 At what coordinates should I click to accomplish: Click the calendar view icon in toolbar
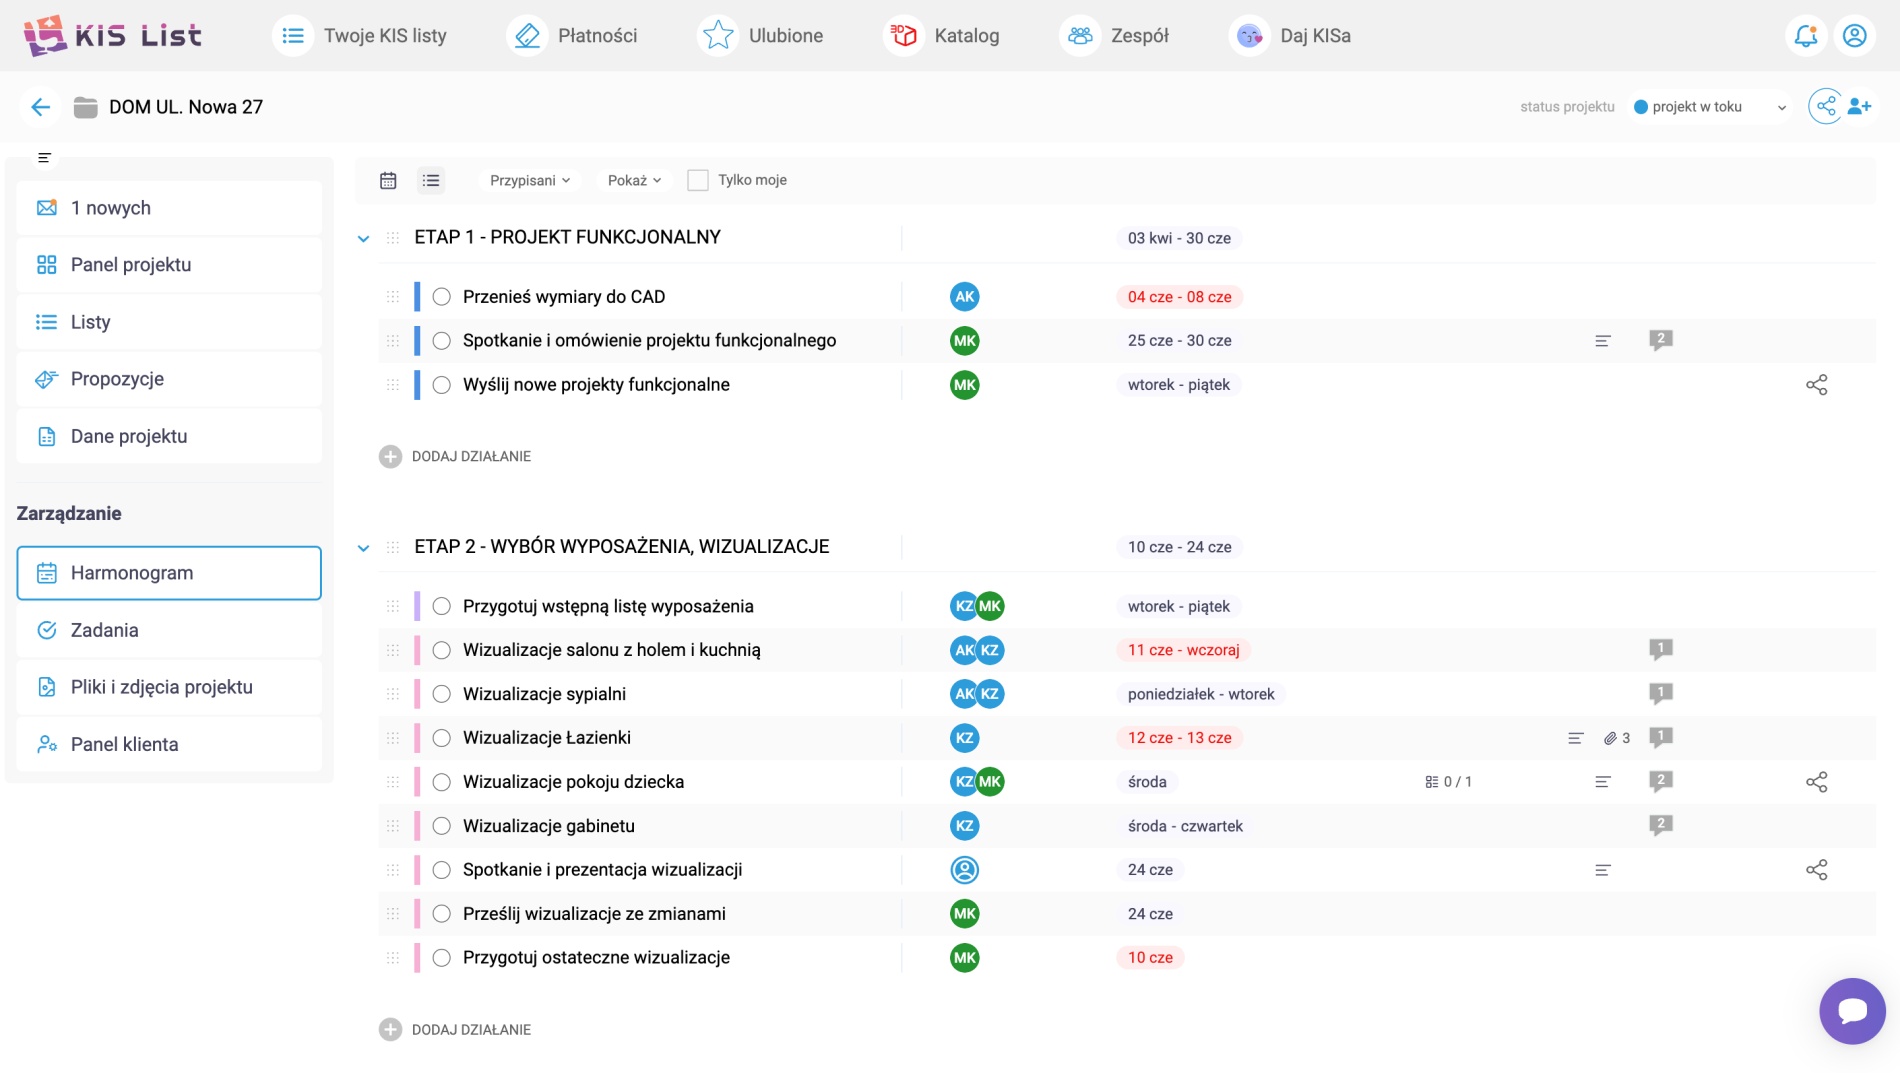pos(388,180)
